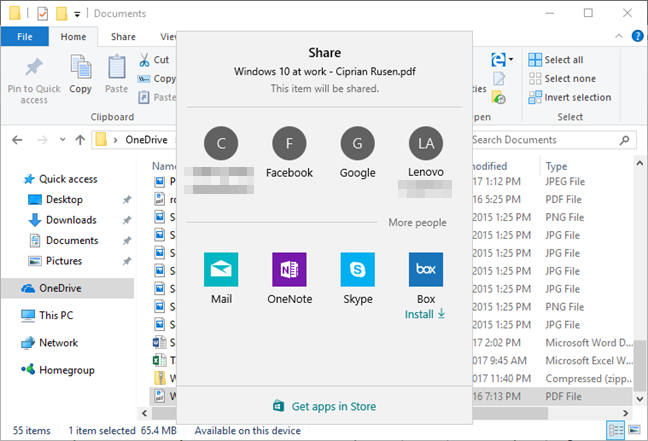The width and height of the screenshot is (648, 441).
Task: Click the Properties checkmark icon in the title bar
Action: point(43,14)
